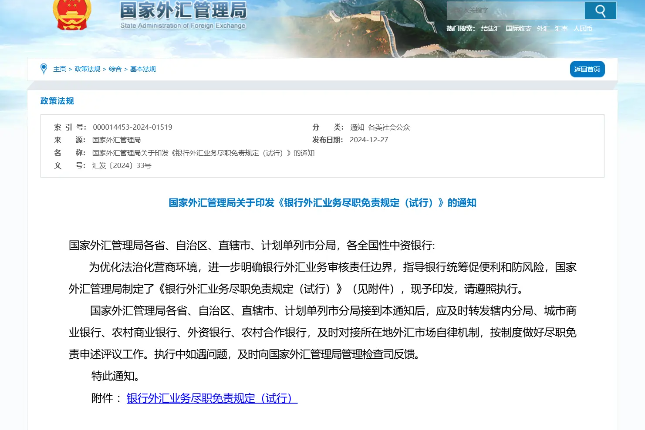
Task: Click the magnifier search button
Action: (600, 10)
